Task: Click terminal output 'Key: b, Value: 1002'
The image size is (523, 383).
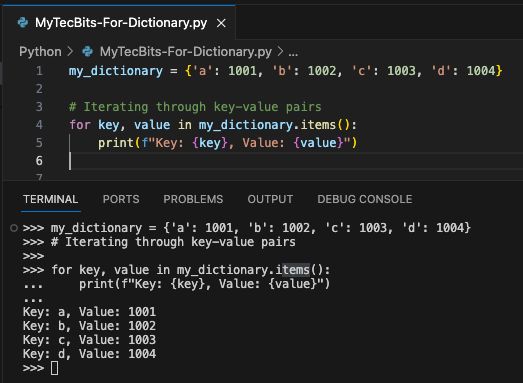Action: (x=89, y=326)
